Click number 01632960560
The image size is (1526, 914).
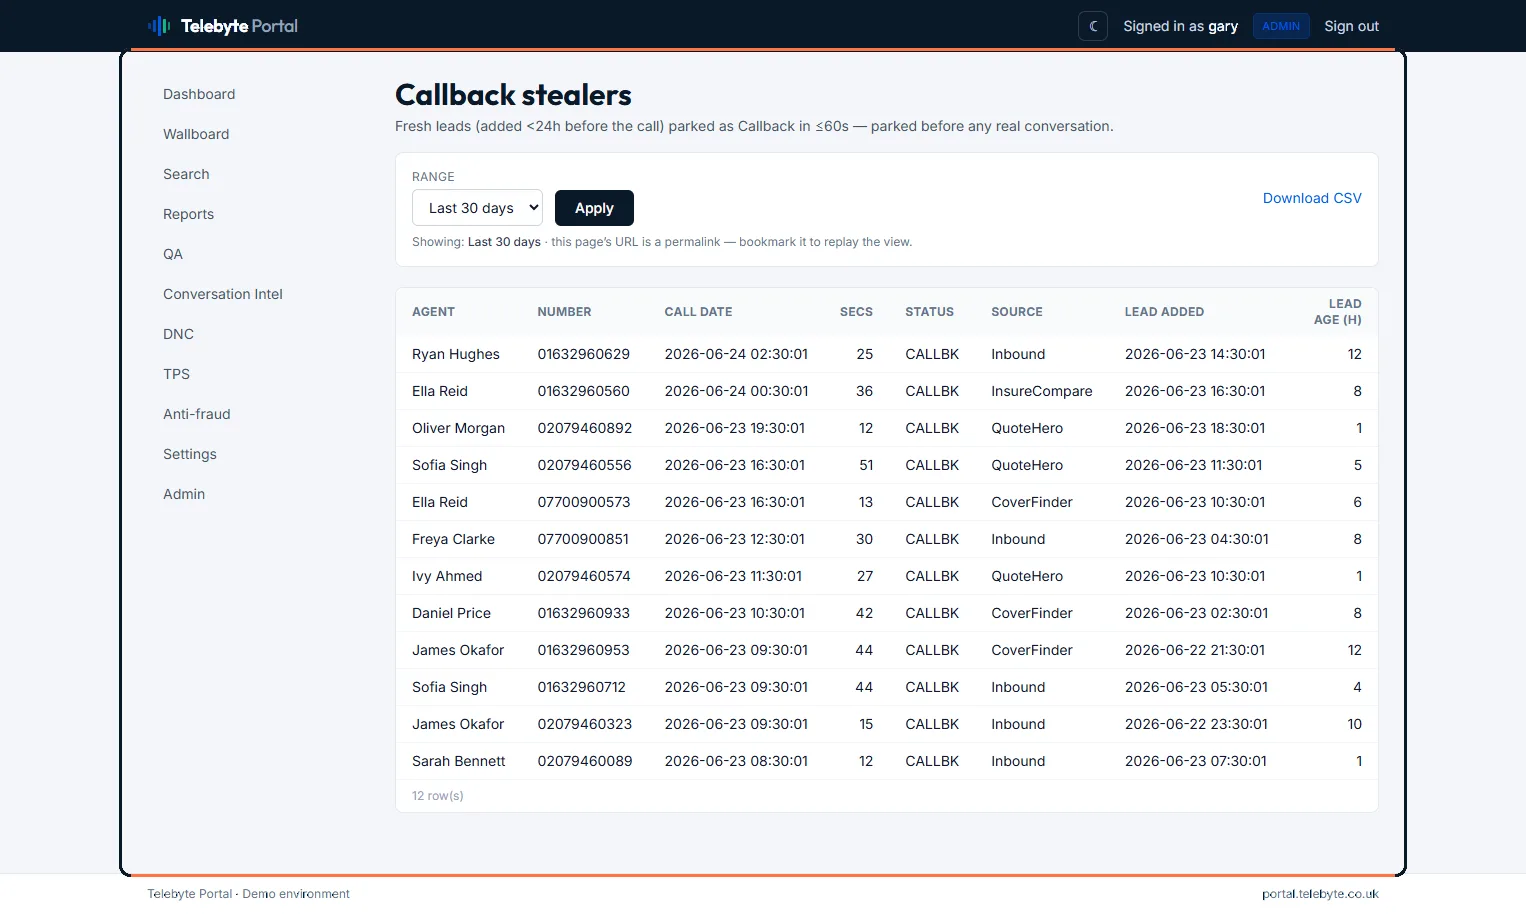click(584, 391)
